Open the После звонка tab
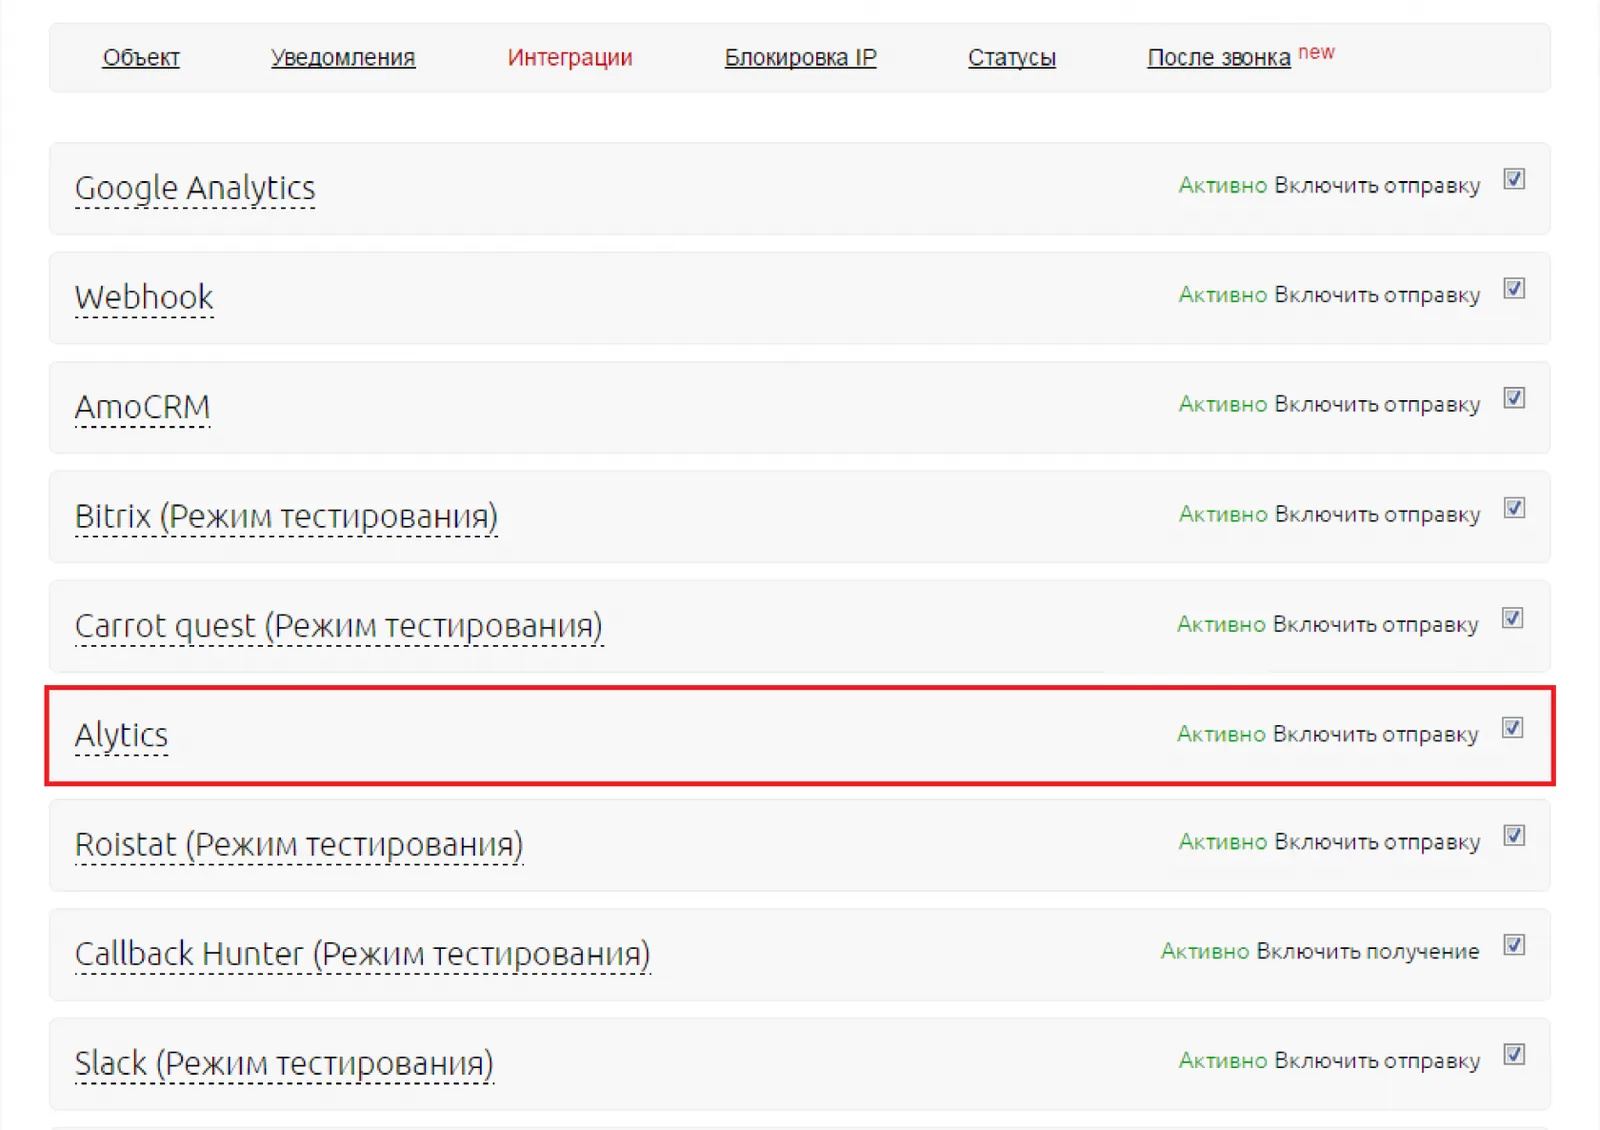The image size is (1600, 1130). click(1219, 58)
